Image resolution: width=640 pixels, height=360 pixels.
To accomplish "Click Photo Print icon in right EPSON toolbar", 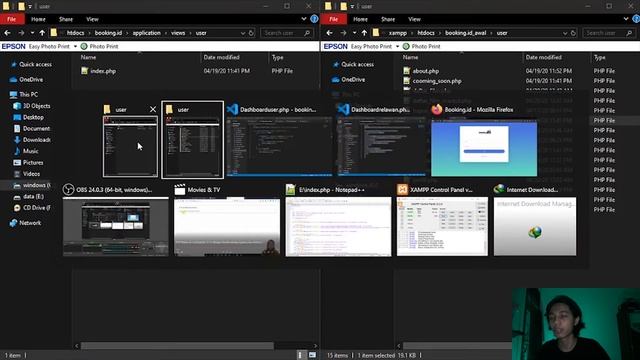I will (406, 46).
